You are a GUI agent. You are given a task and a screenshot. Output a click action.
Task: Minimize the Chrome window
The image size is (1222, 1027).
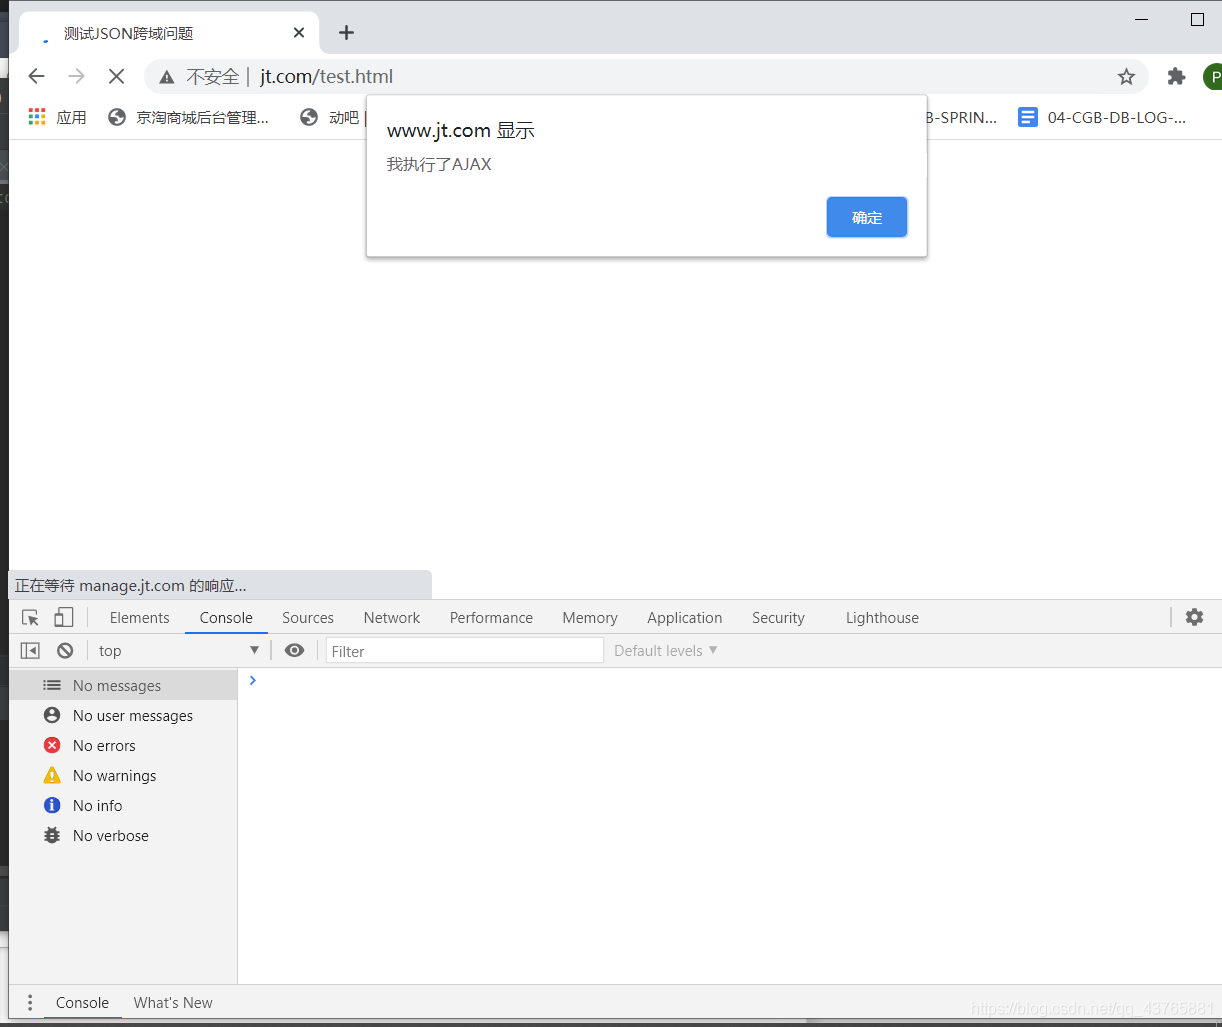coord(1142,19)
